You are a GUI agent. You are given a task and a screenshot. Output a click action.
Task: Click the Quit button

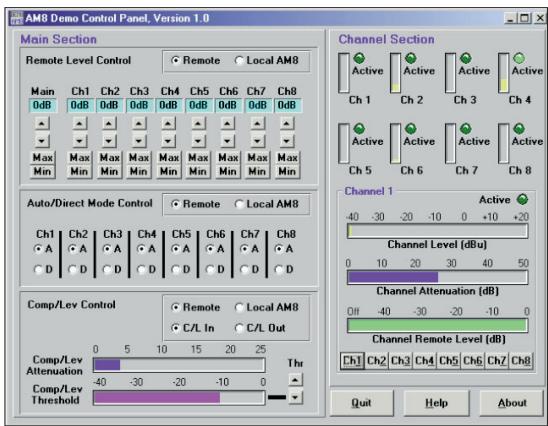pos(361,403)
